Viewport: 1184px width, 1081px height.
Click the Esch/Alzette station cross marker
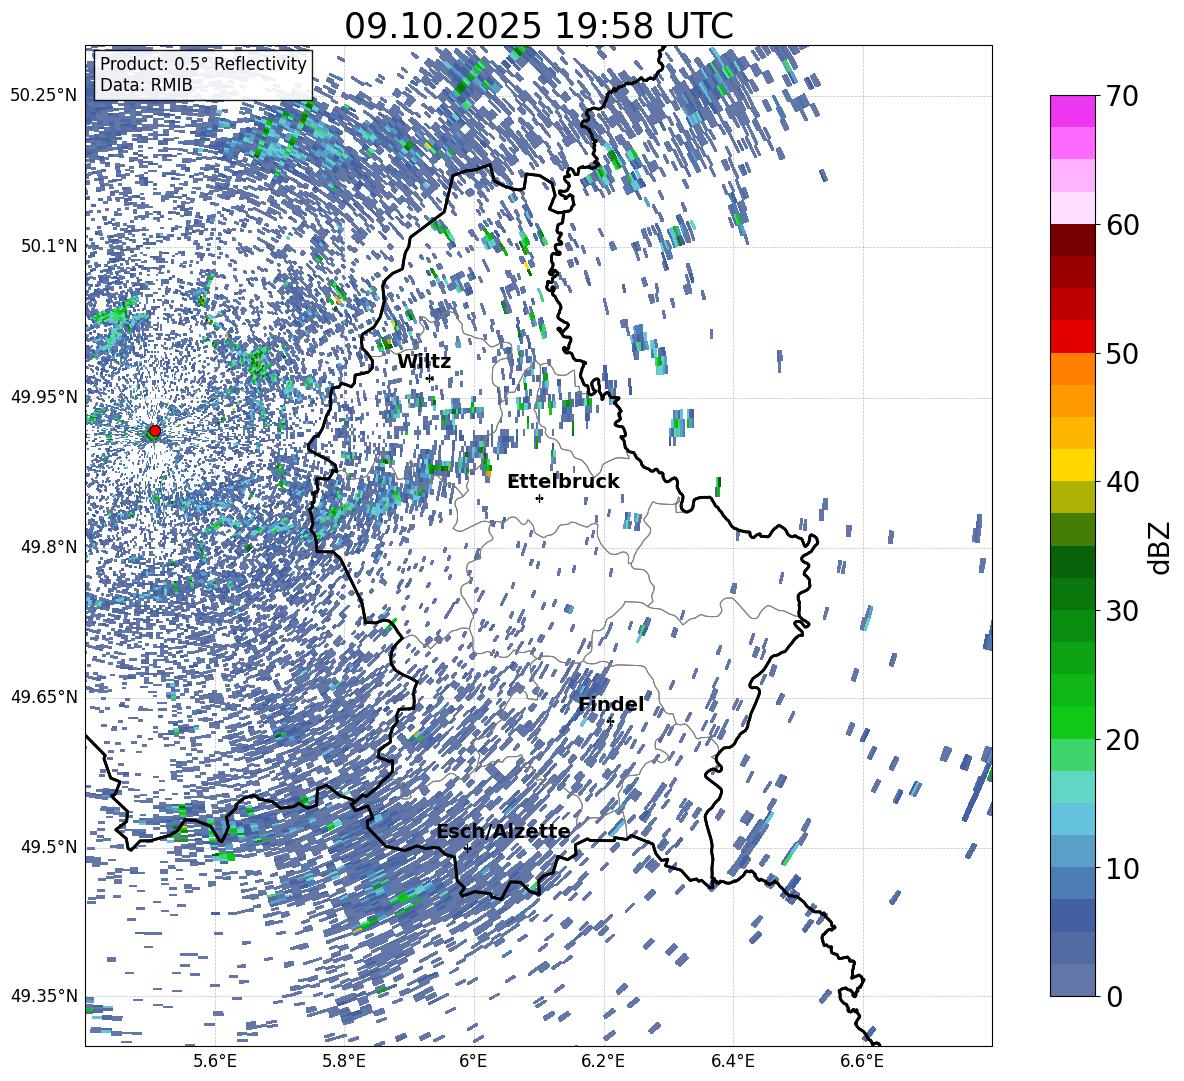pyautogui.click(x=467, y=848)
